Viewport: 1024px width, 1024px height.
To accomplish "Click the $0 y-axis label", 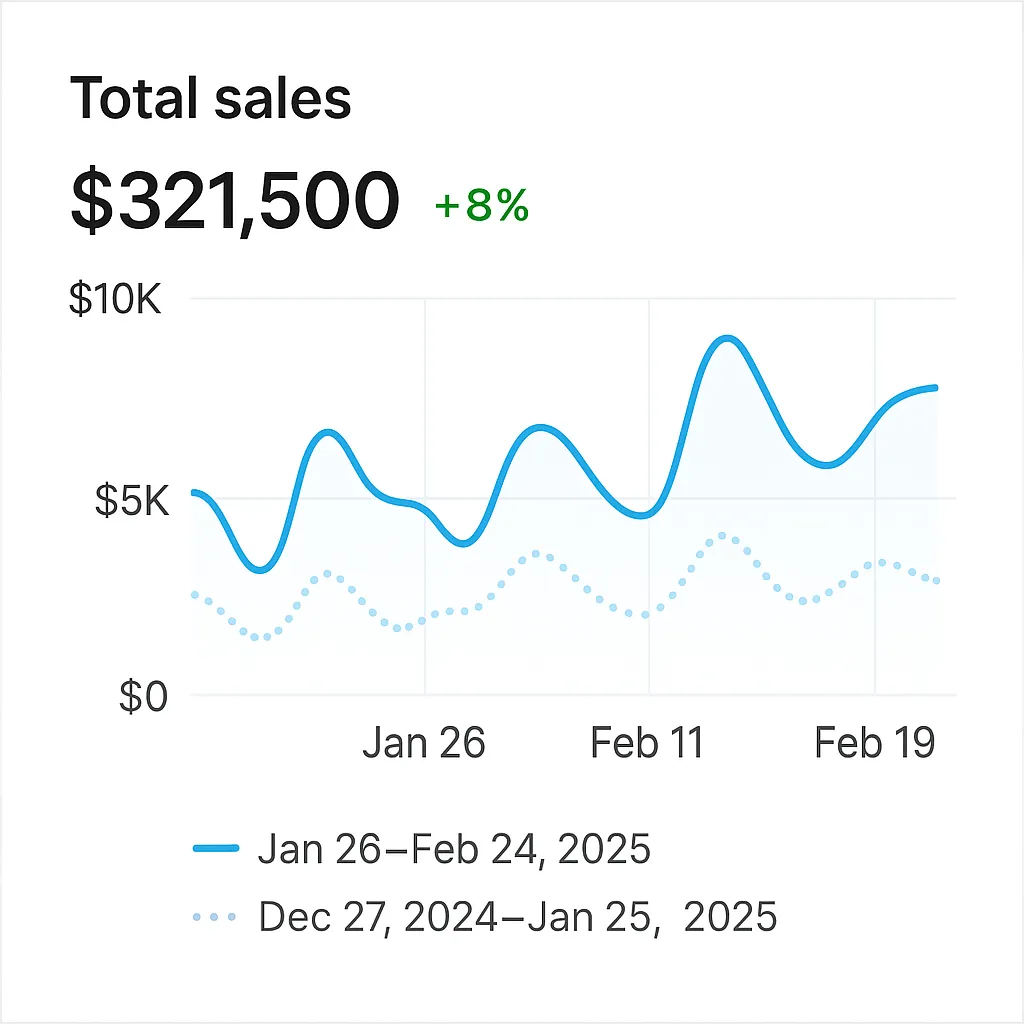I will point(144,696).
